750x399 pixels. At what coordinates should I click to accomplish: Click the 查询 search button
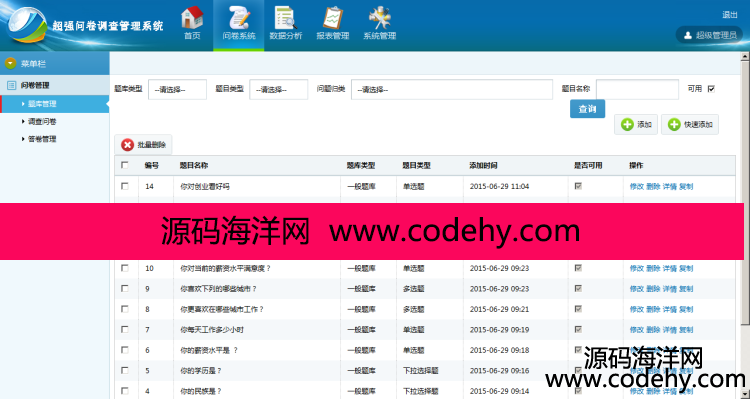pos(587,109)
